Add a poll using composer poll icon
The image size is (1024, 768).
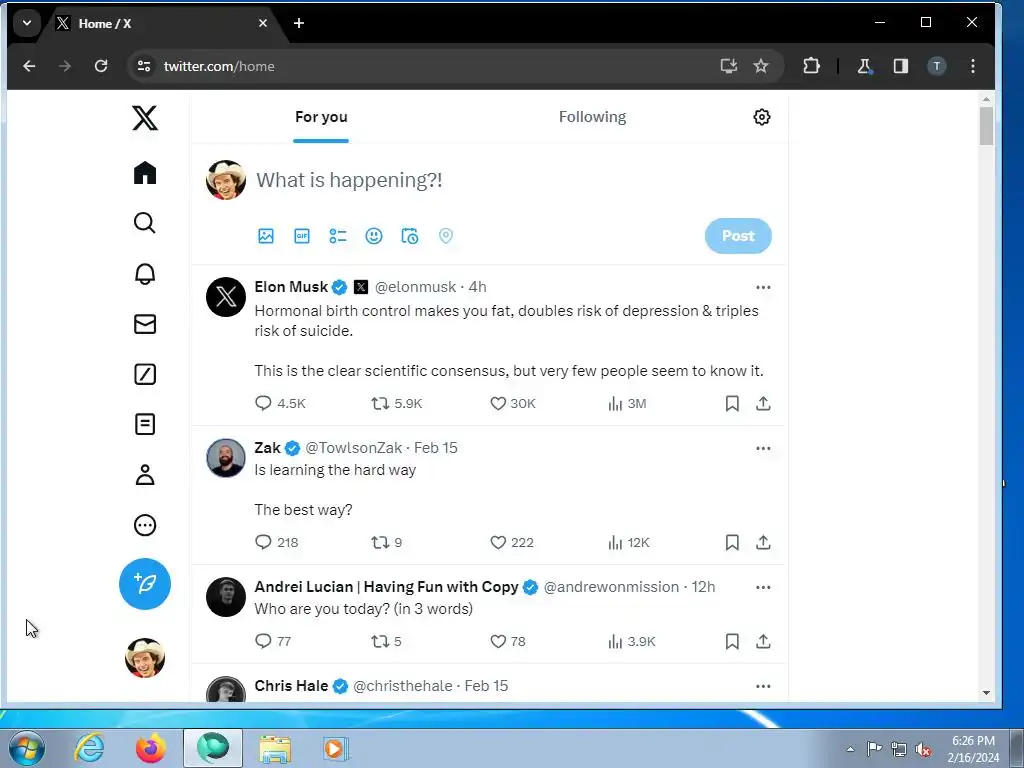(338, 236)
